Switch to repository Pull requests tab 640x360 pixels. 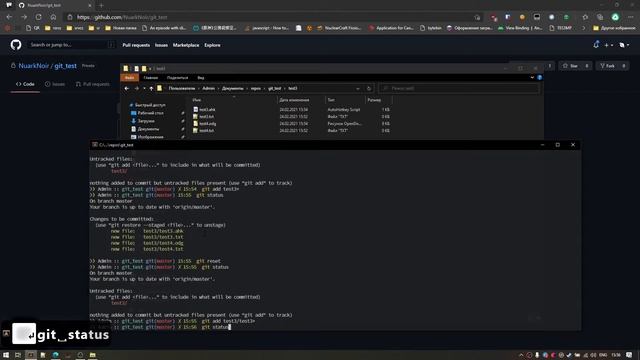(93, 84)
